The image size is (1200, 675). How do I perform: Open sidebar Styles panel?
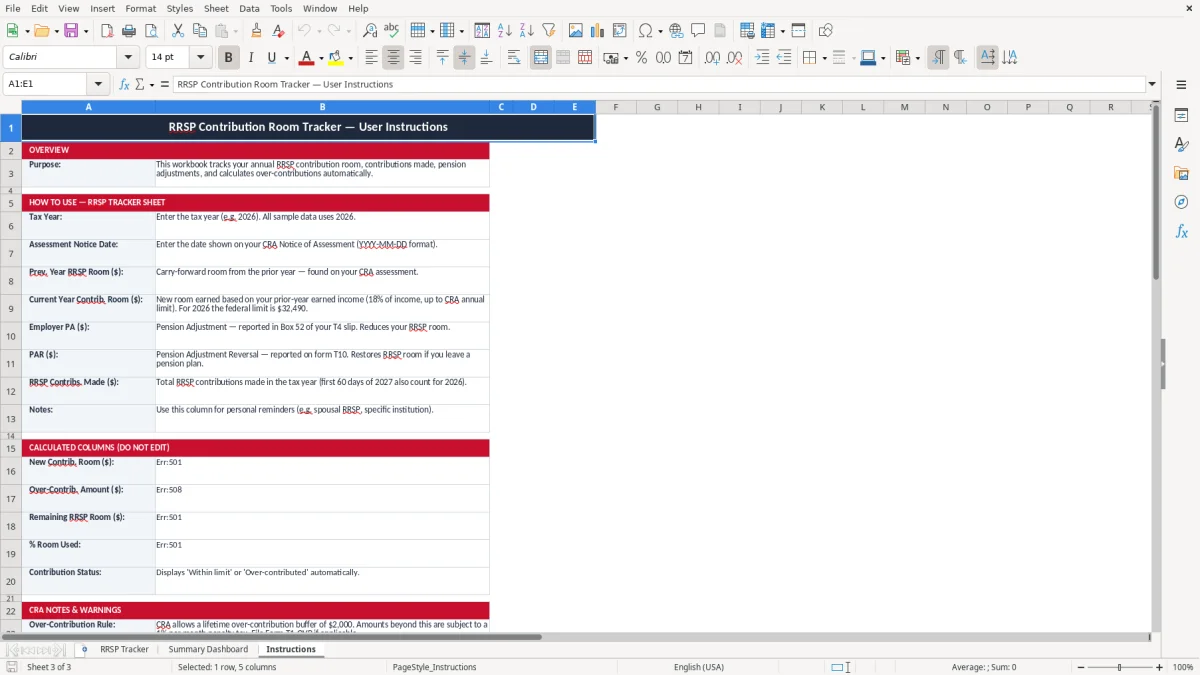1181,144
